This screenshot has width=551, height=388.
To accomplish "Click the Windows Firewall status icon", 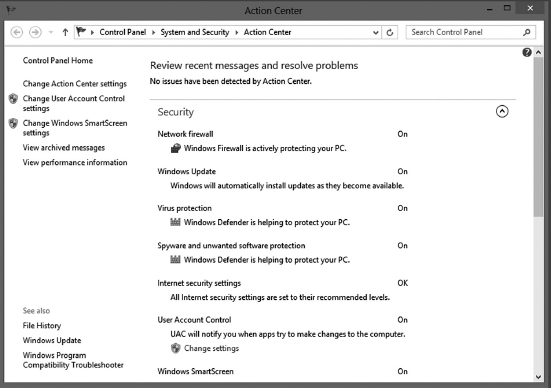I will click(x=175, y=148).
